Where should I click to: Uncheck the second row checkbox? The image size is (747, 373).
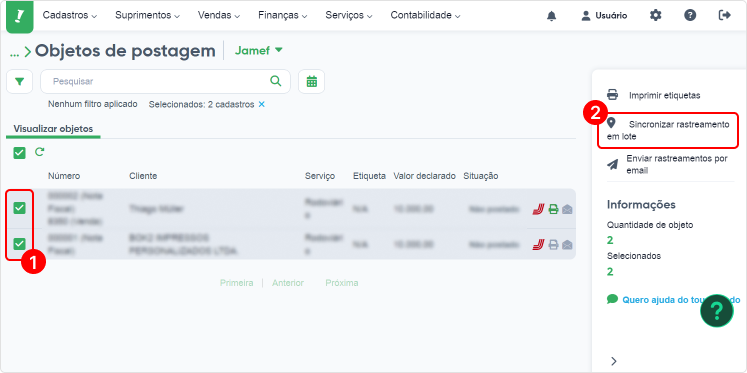click(19, 244)
